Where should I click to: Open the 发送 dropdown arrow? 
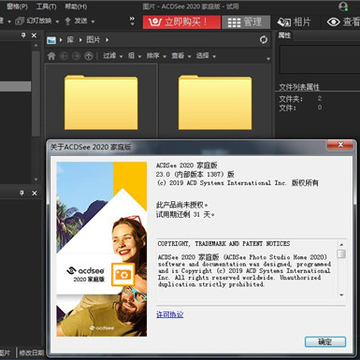pos(92,22)
